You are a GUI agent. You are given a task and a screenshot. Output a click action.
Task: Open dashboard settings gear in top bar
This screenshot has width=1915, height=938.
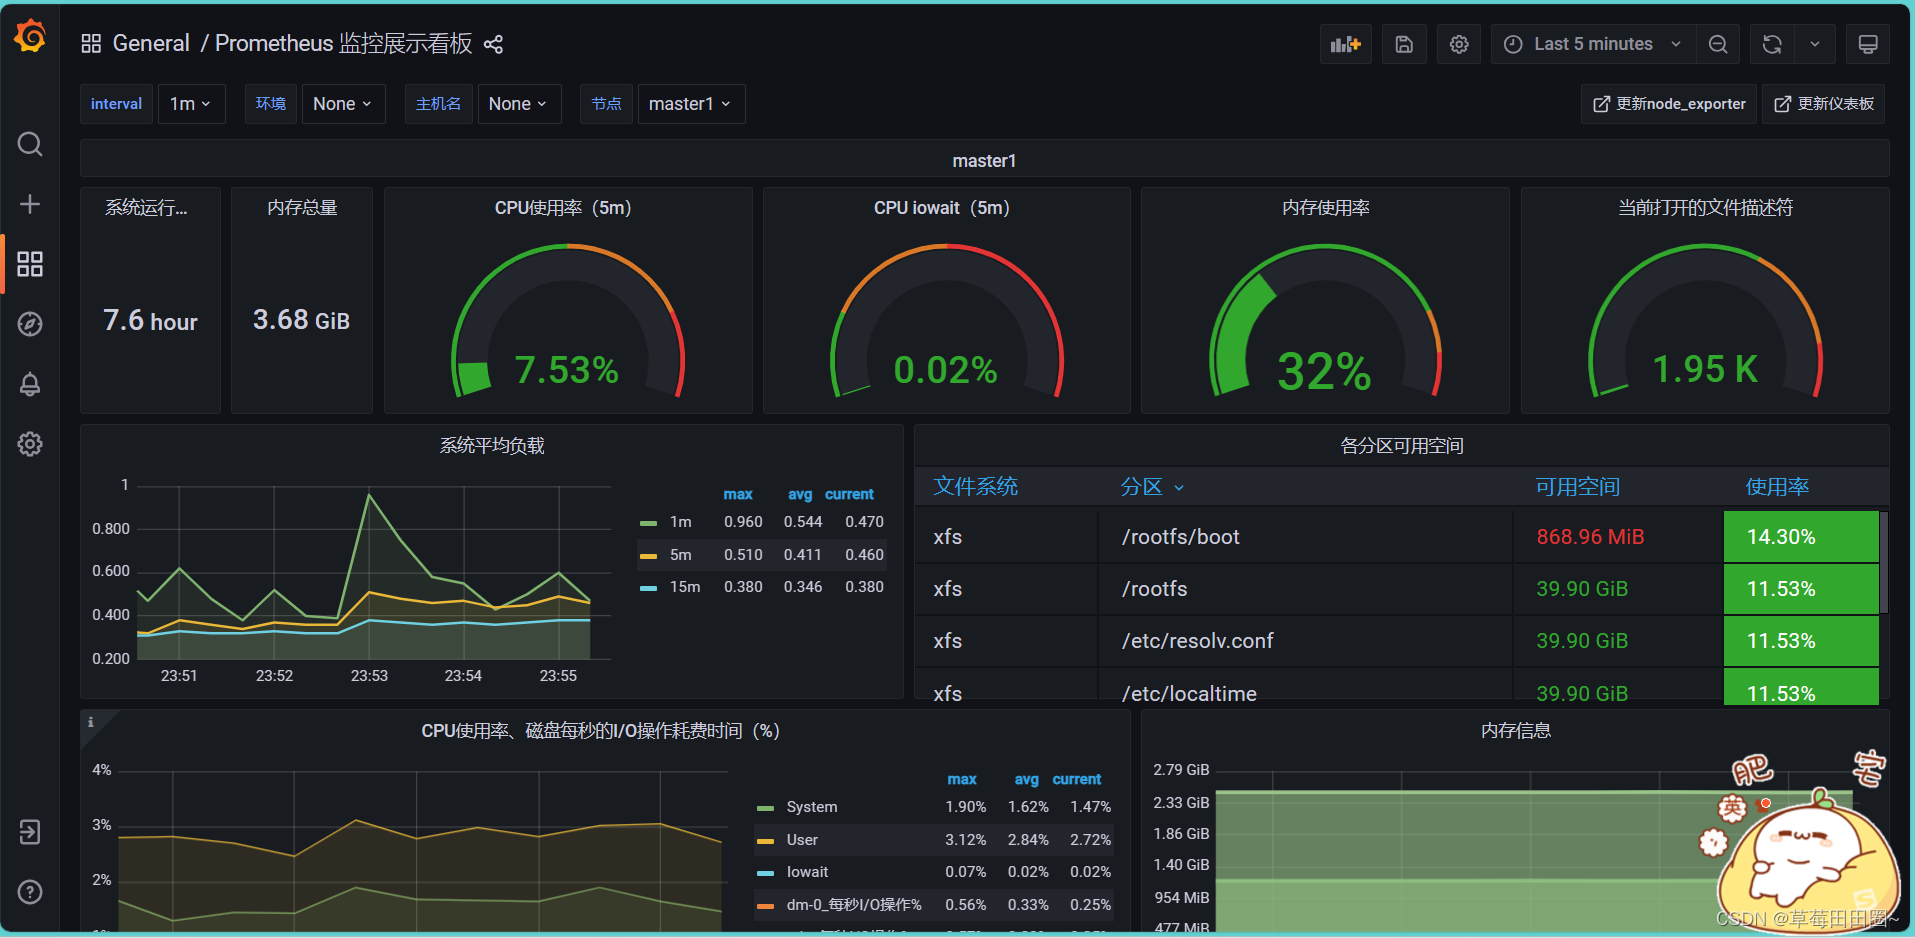1459,44
